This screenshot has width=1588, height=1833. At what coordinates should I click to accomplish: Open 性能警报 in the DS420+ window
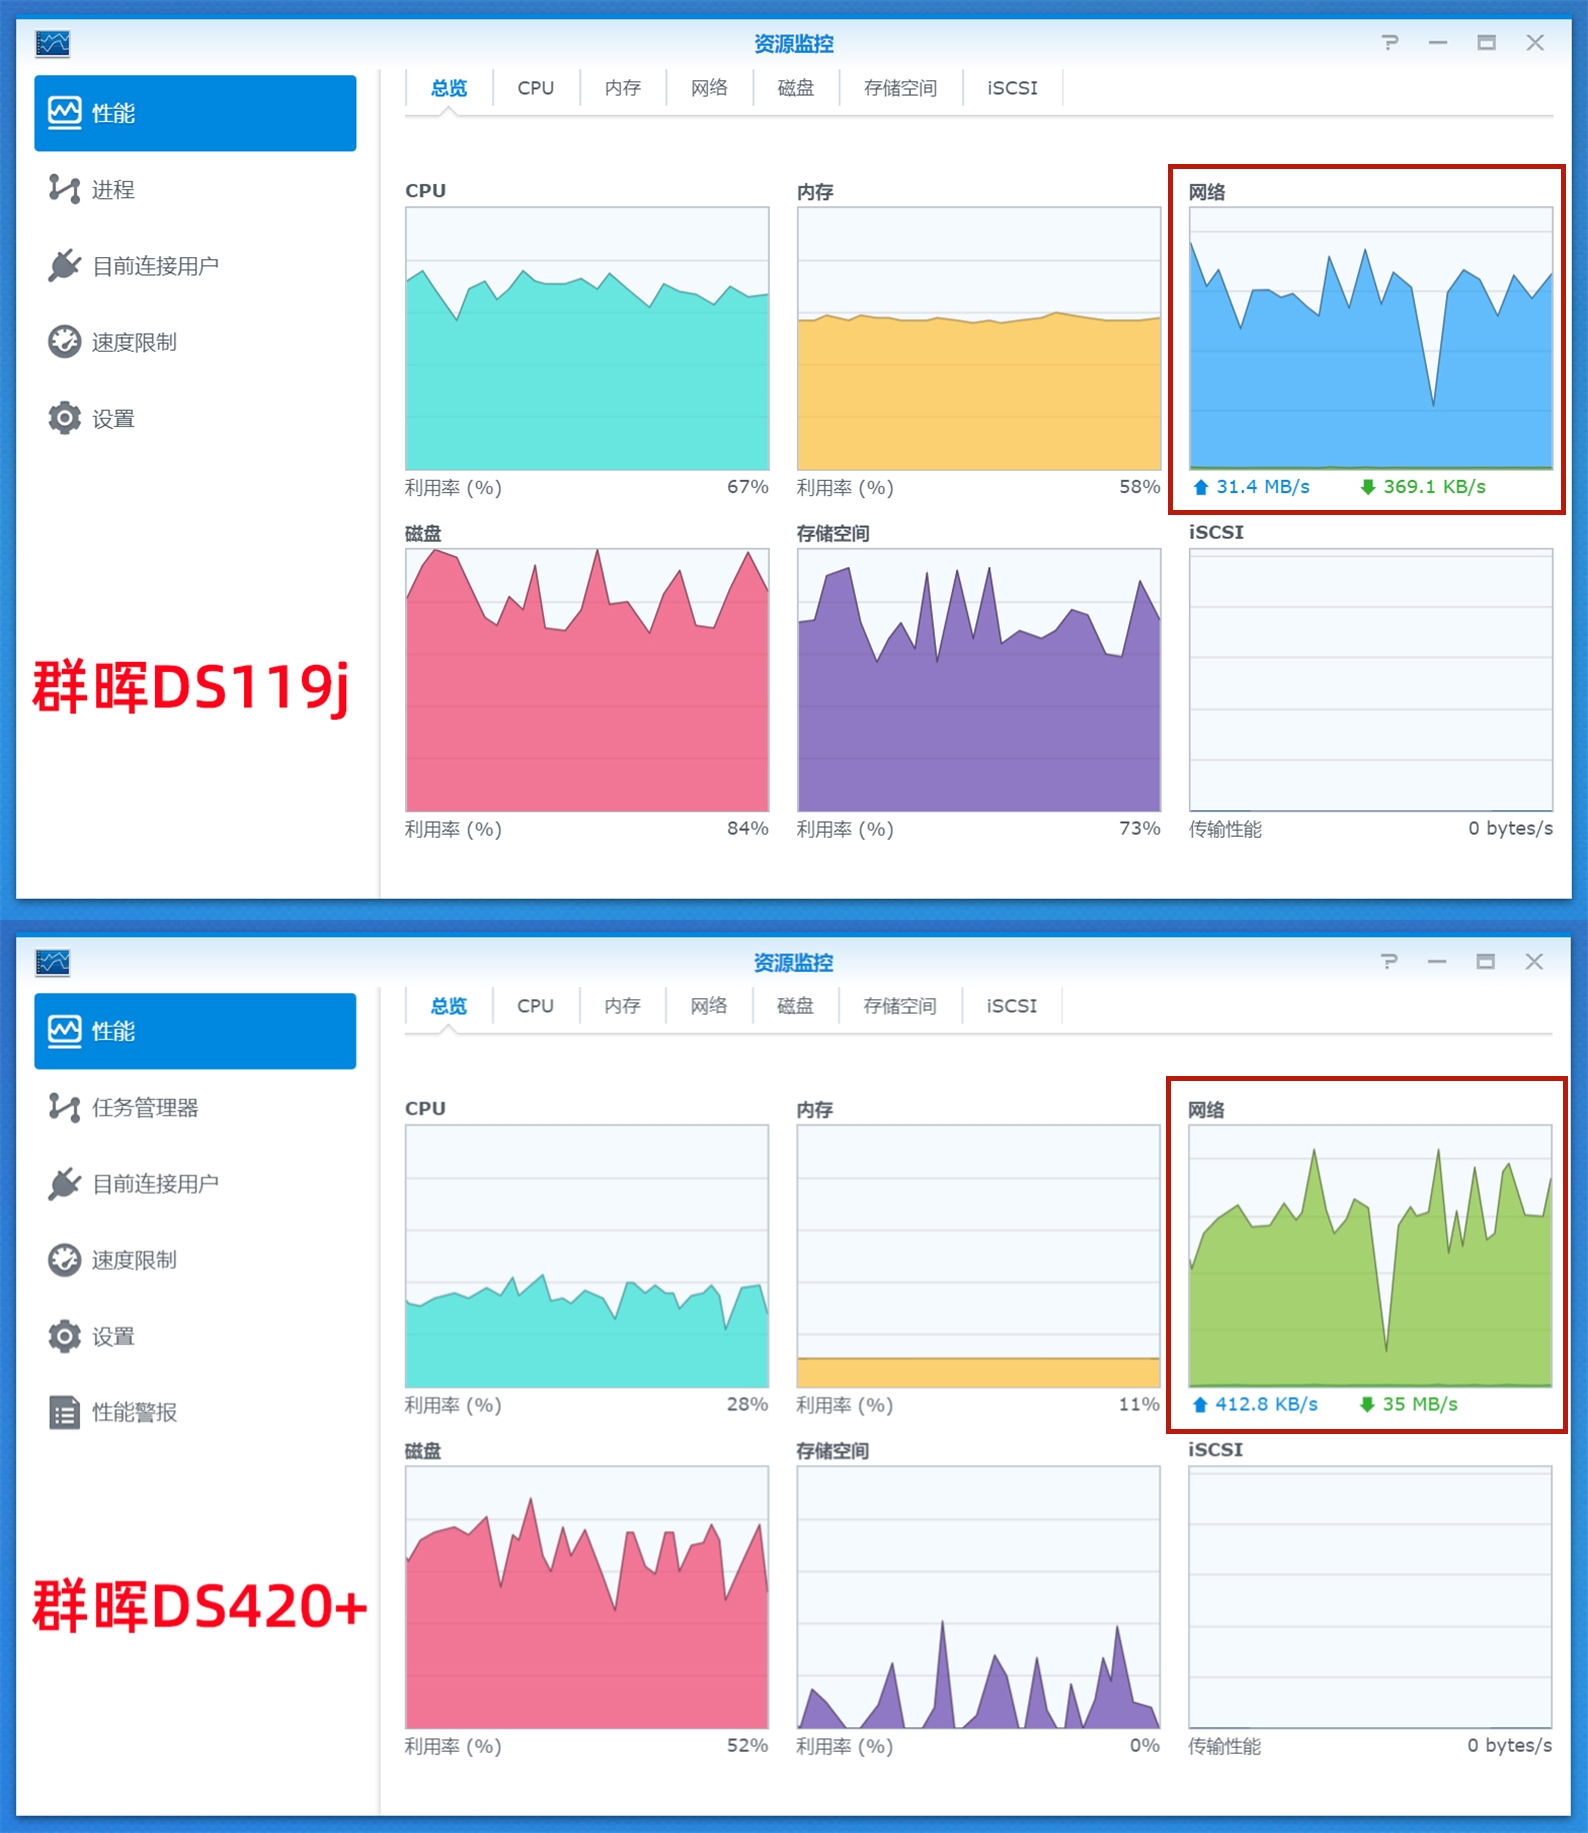pyautogui.click(x=195, y=1412)
